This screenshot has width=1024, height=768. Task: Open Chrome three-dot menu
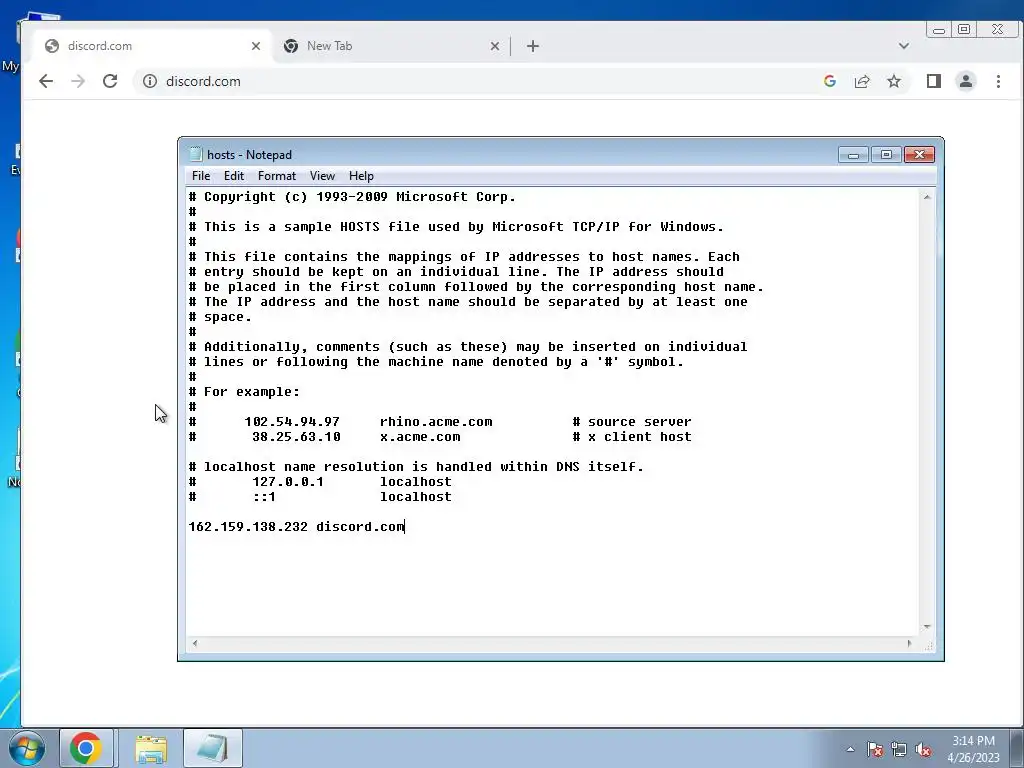tap(998, 81)
